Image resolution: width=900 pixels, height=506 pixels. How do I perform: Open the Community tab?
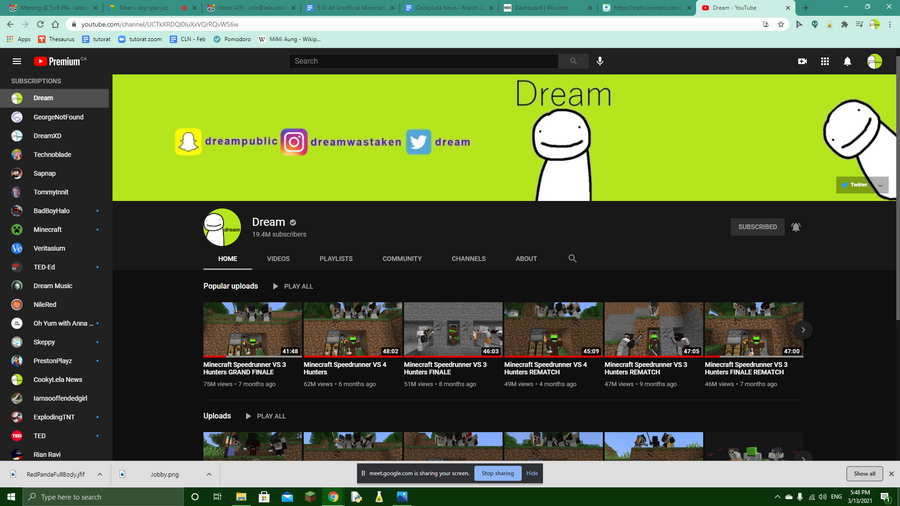point(402,259)
